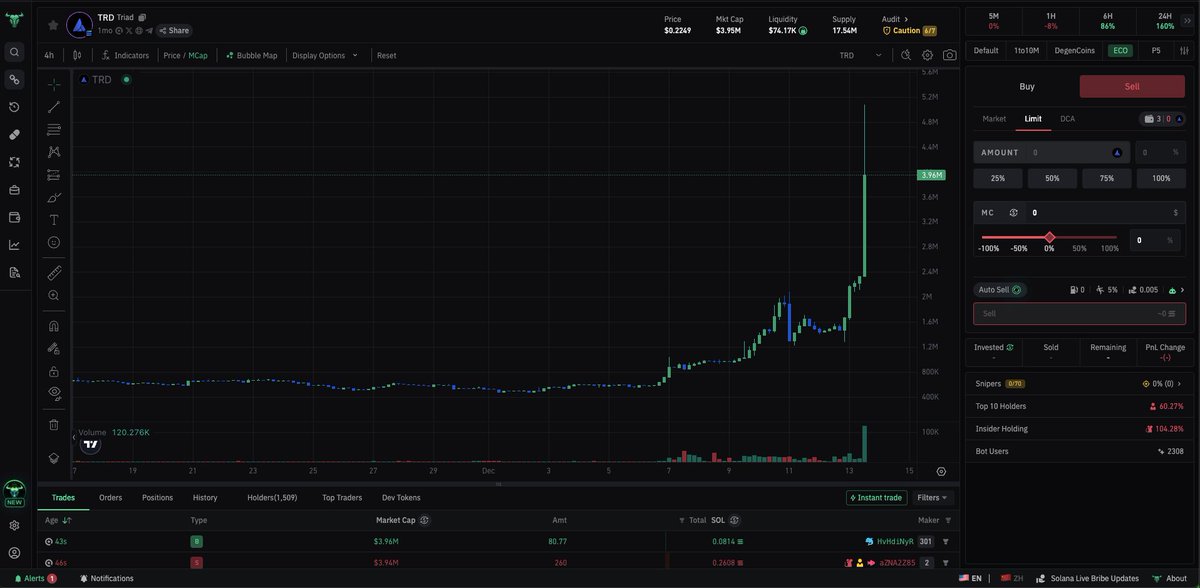Take a chart snapshot with camera icon
1200x588 pixels.
tap(950, 55)
